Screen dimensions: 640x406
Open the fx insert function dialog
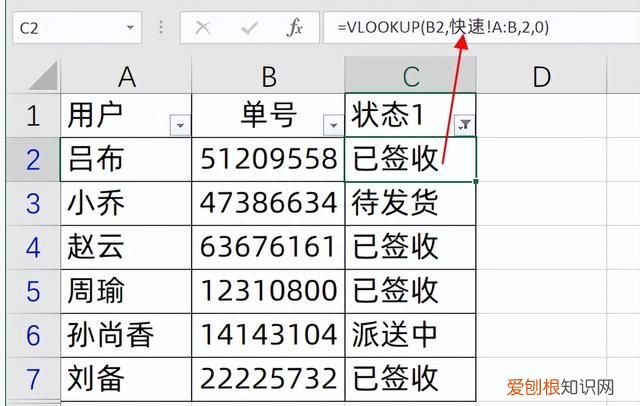pyautogui.click(x=295, y=28)
